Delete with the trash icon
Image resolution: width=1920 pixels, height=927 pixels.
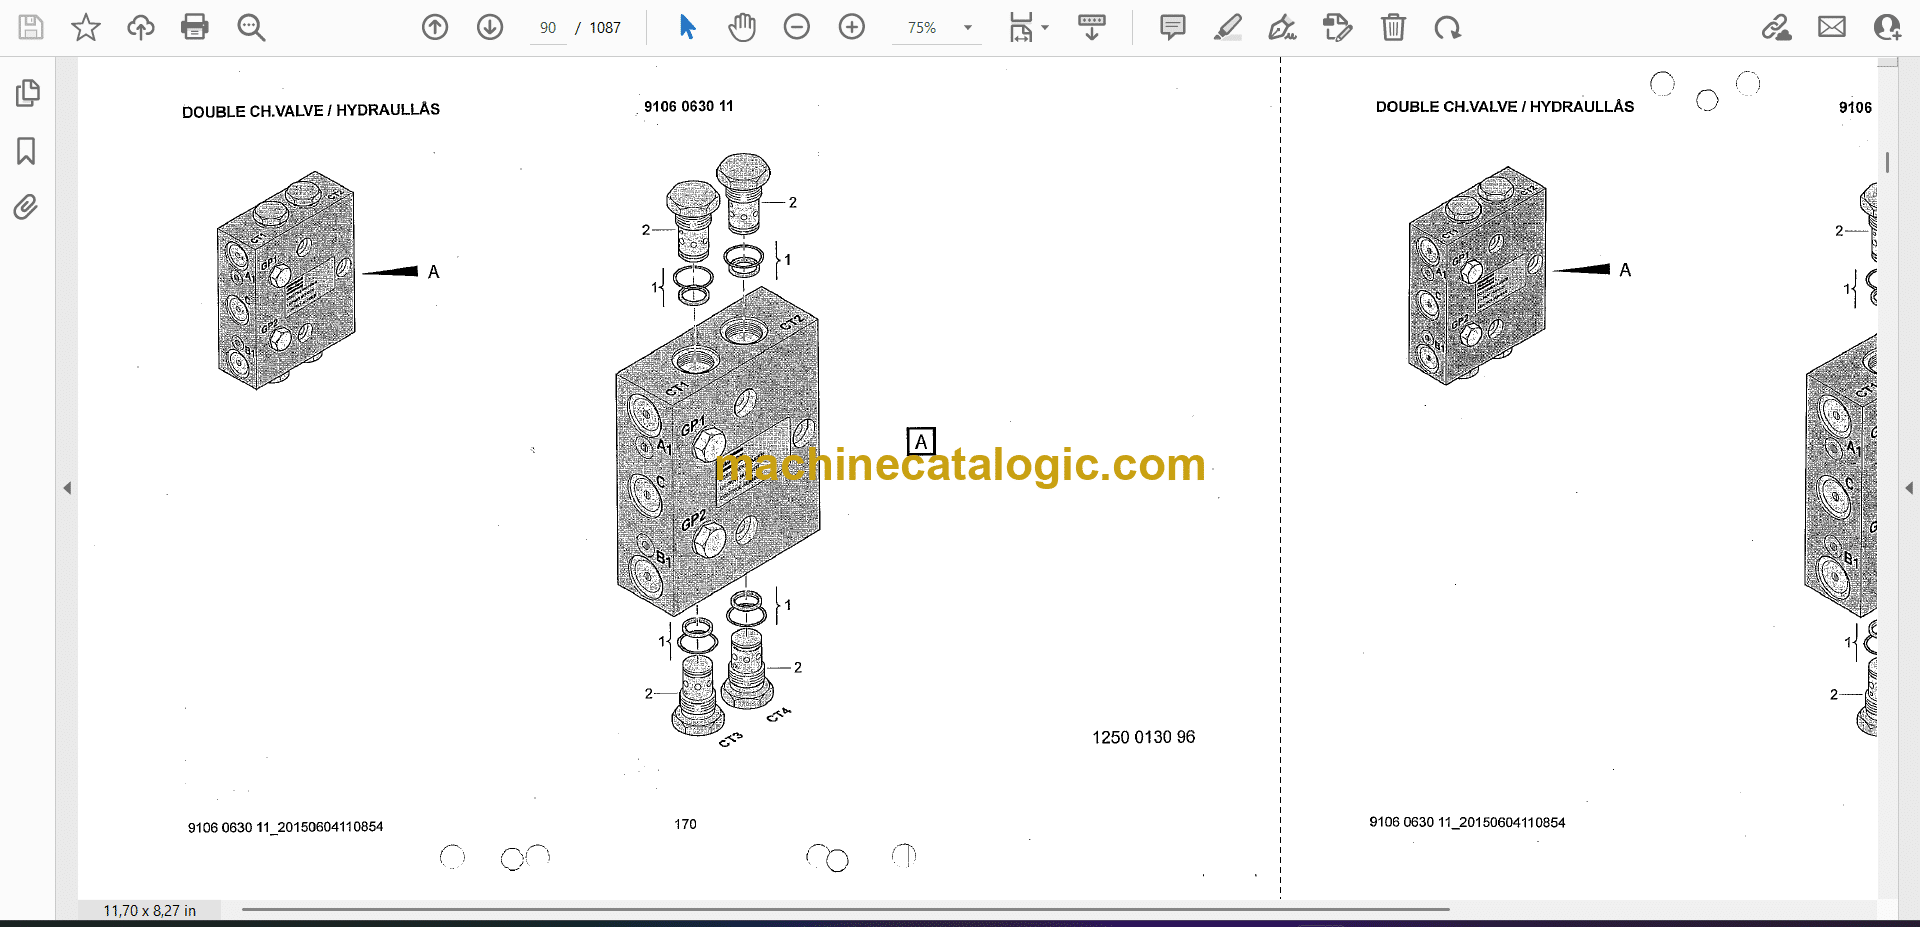[x=1393, y=27]
